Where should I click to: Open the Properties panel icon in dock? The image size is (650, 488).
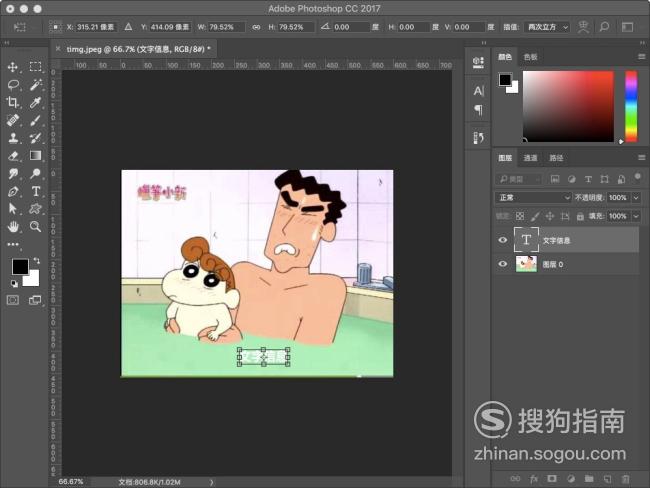pos(478,63)
